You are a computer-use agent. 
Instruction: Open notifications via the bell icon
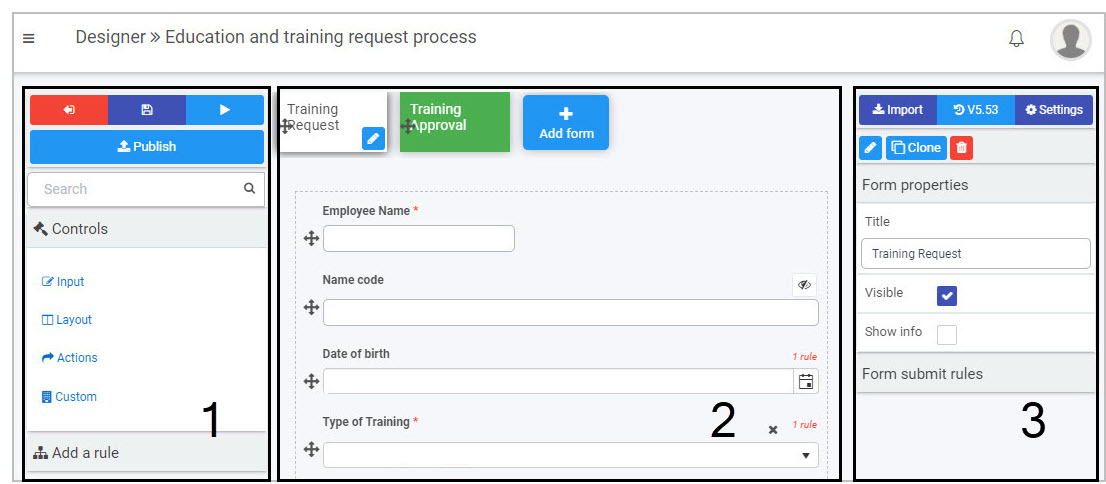tap(1016, 39)
